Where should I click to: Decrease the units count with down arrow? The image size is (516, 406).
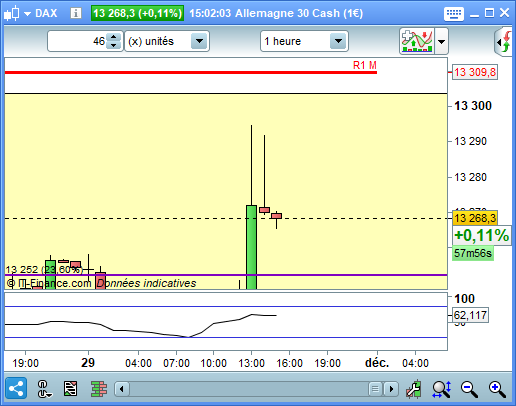tap(114, 45)
